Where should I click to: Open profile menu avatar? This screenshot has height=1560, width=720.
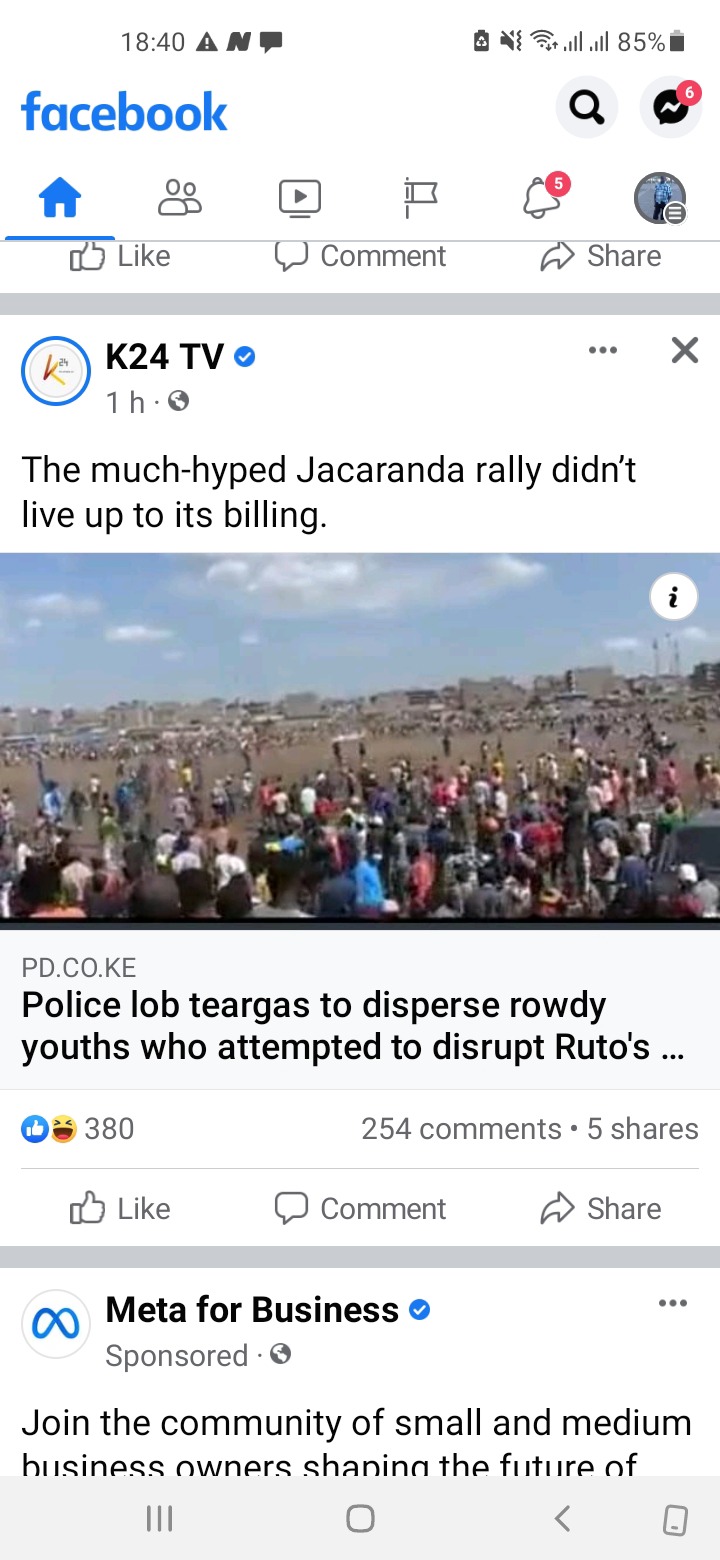(x=661, y=198)
